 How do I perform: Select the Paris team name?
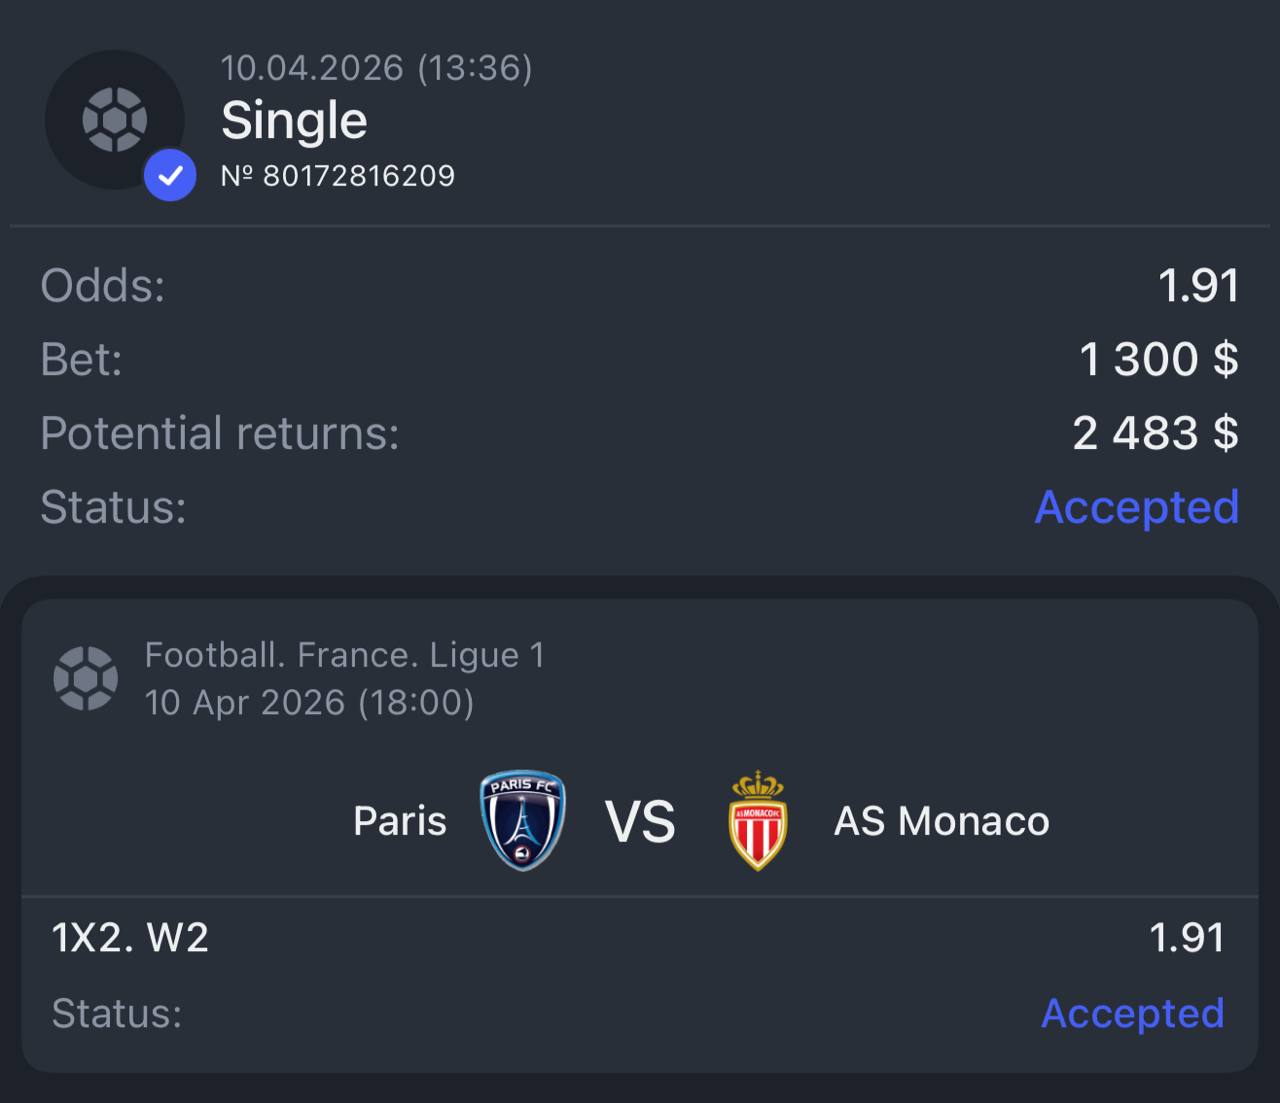[400, 821]
